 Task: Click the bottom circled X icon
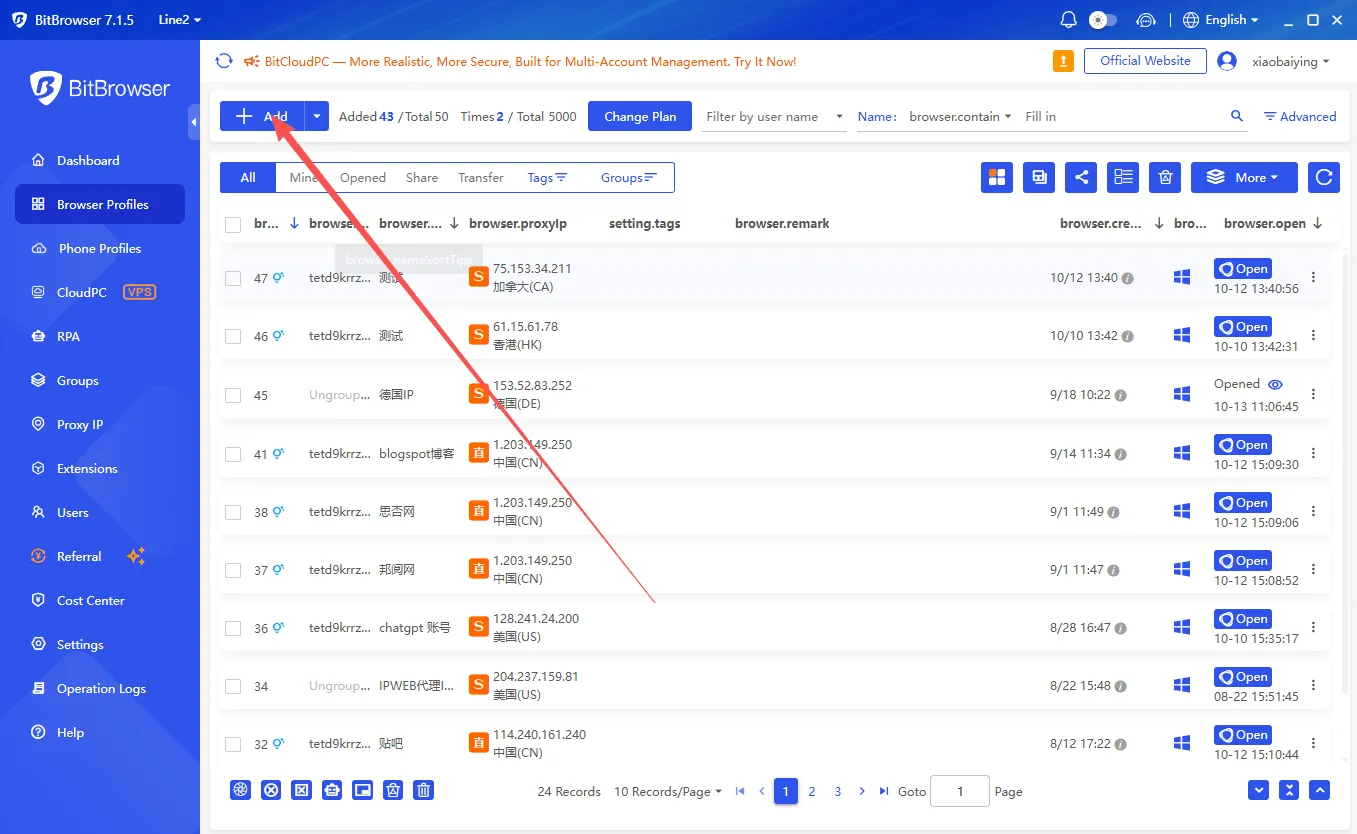[271, 790]
